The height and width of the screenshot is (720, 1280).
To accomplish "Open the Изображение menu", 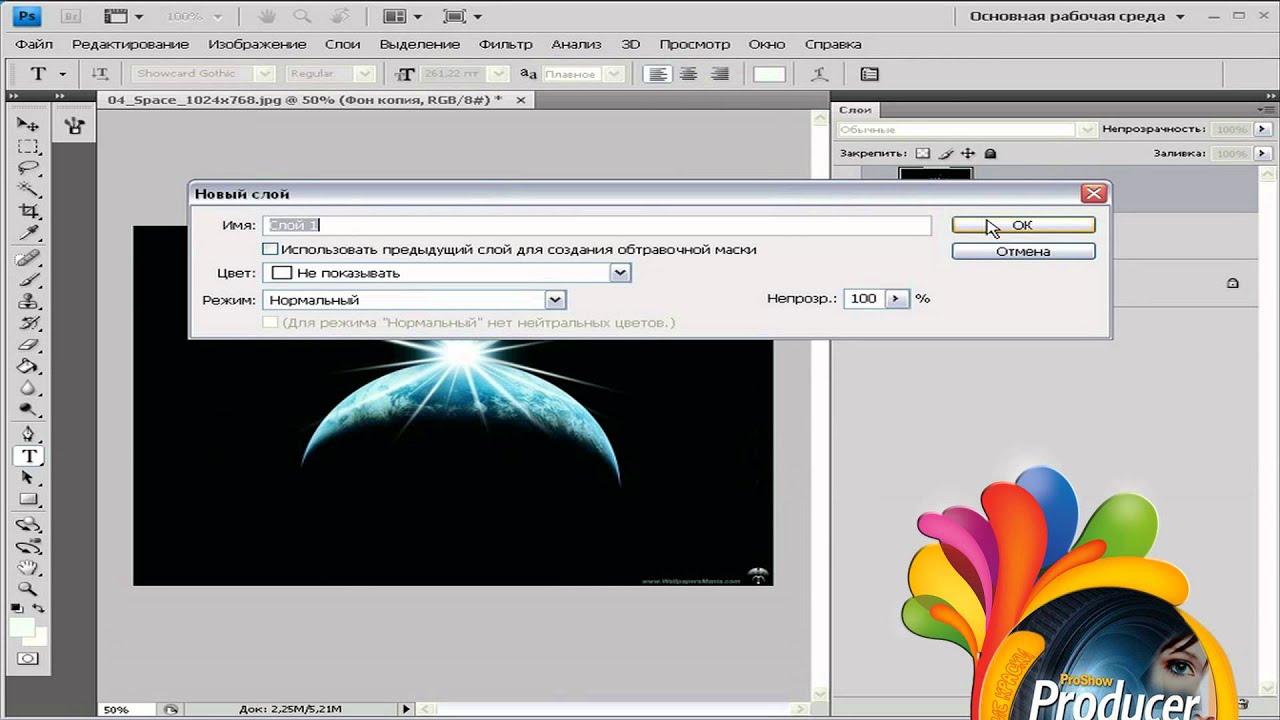I will (257, 44).
